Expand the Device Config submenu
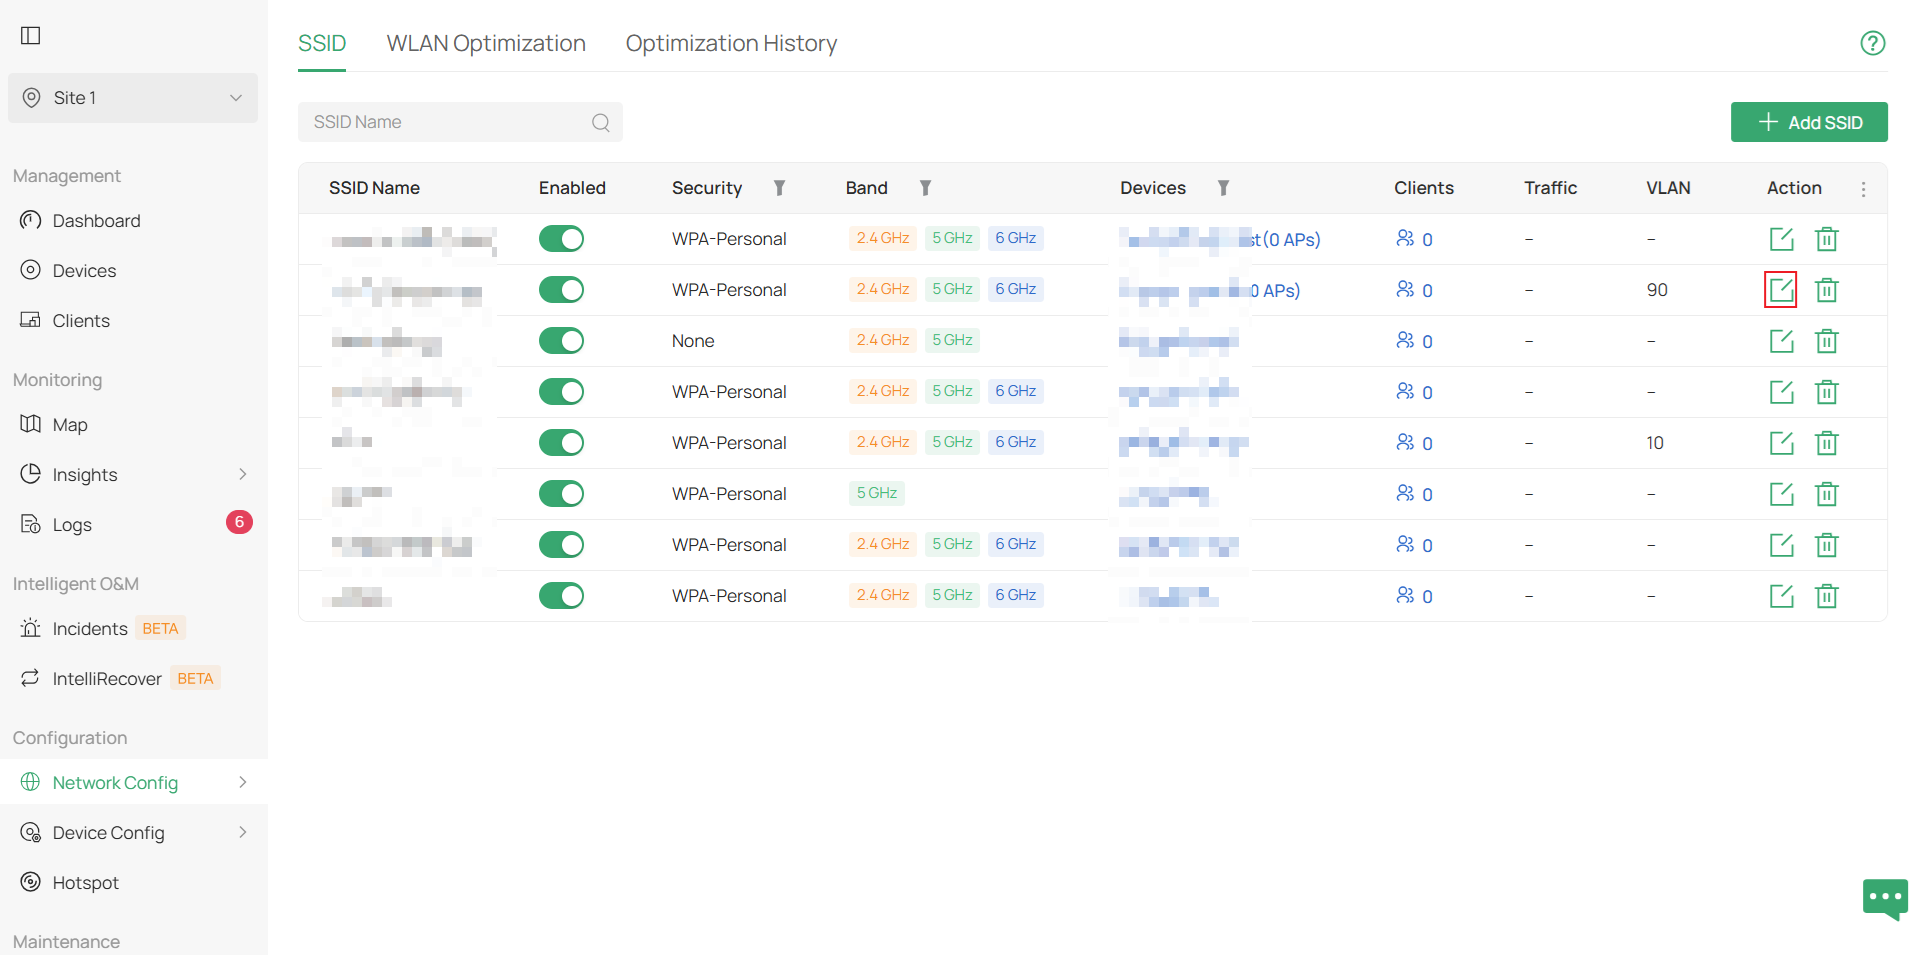The width and height of the screenshot is (1916, 955). pos(133,833)
